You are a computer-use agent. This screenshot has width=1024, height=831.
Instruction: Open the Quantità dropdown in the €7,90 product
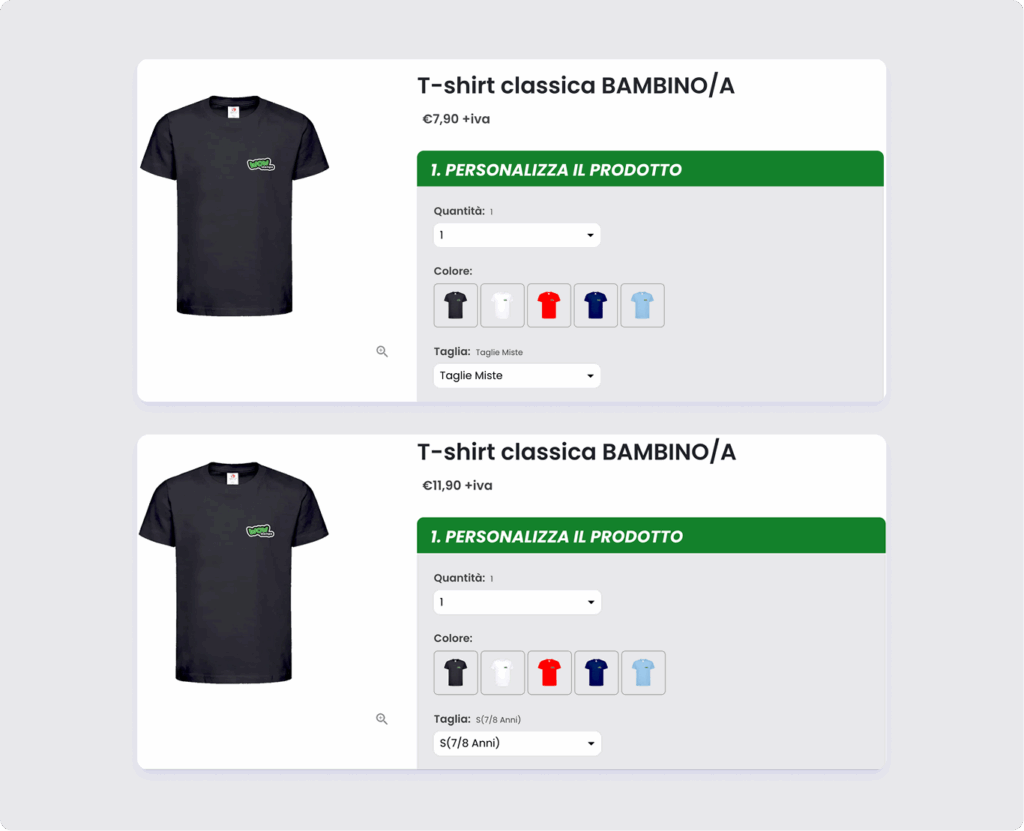point(517,235)
